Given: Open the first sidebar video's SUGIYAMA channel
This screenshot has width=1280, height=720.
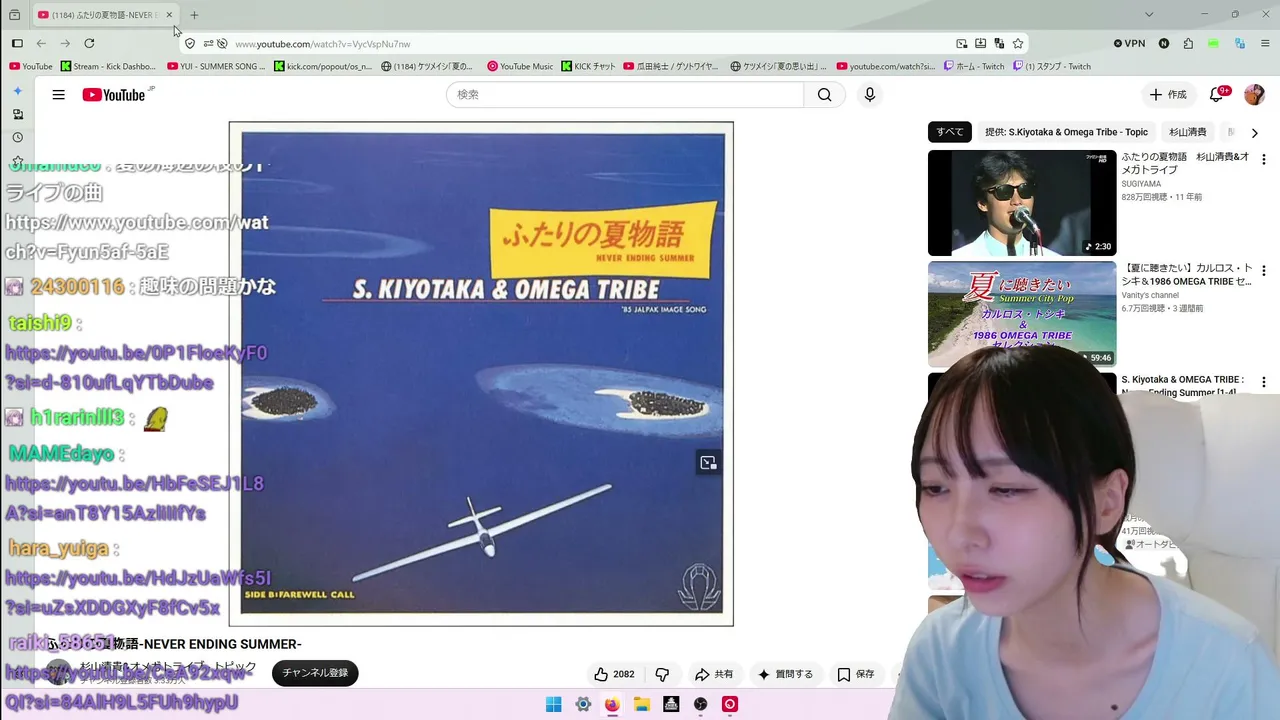Looking at the screenshot, I should pyautogui.click(x=1141, y=184).
